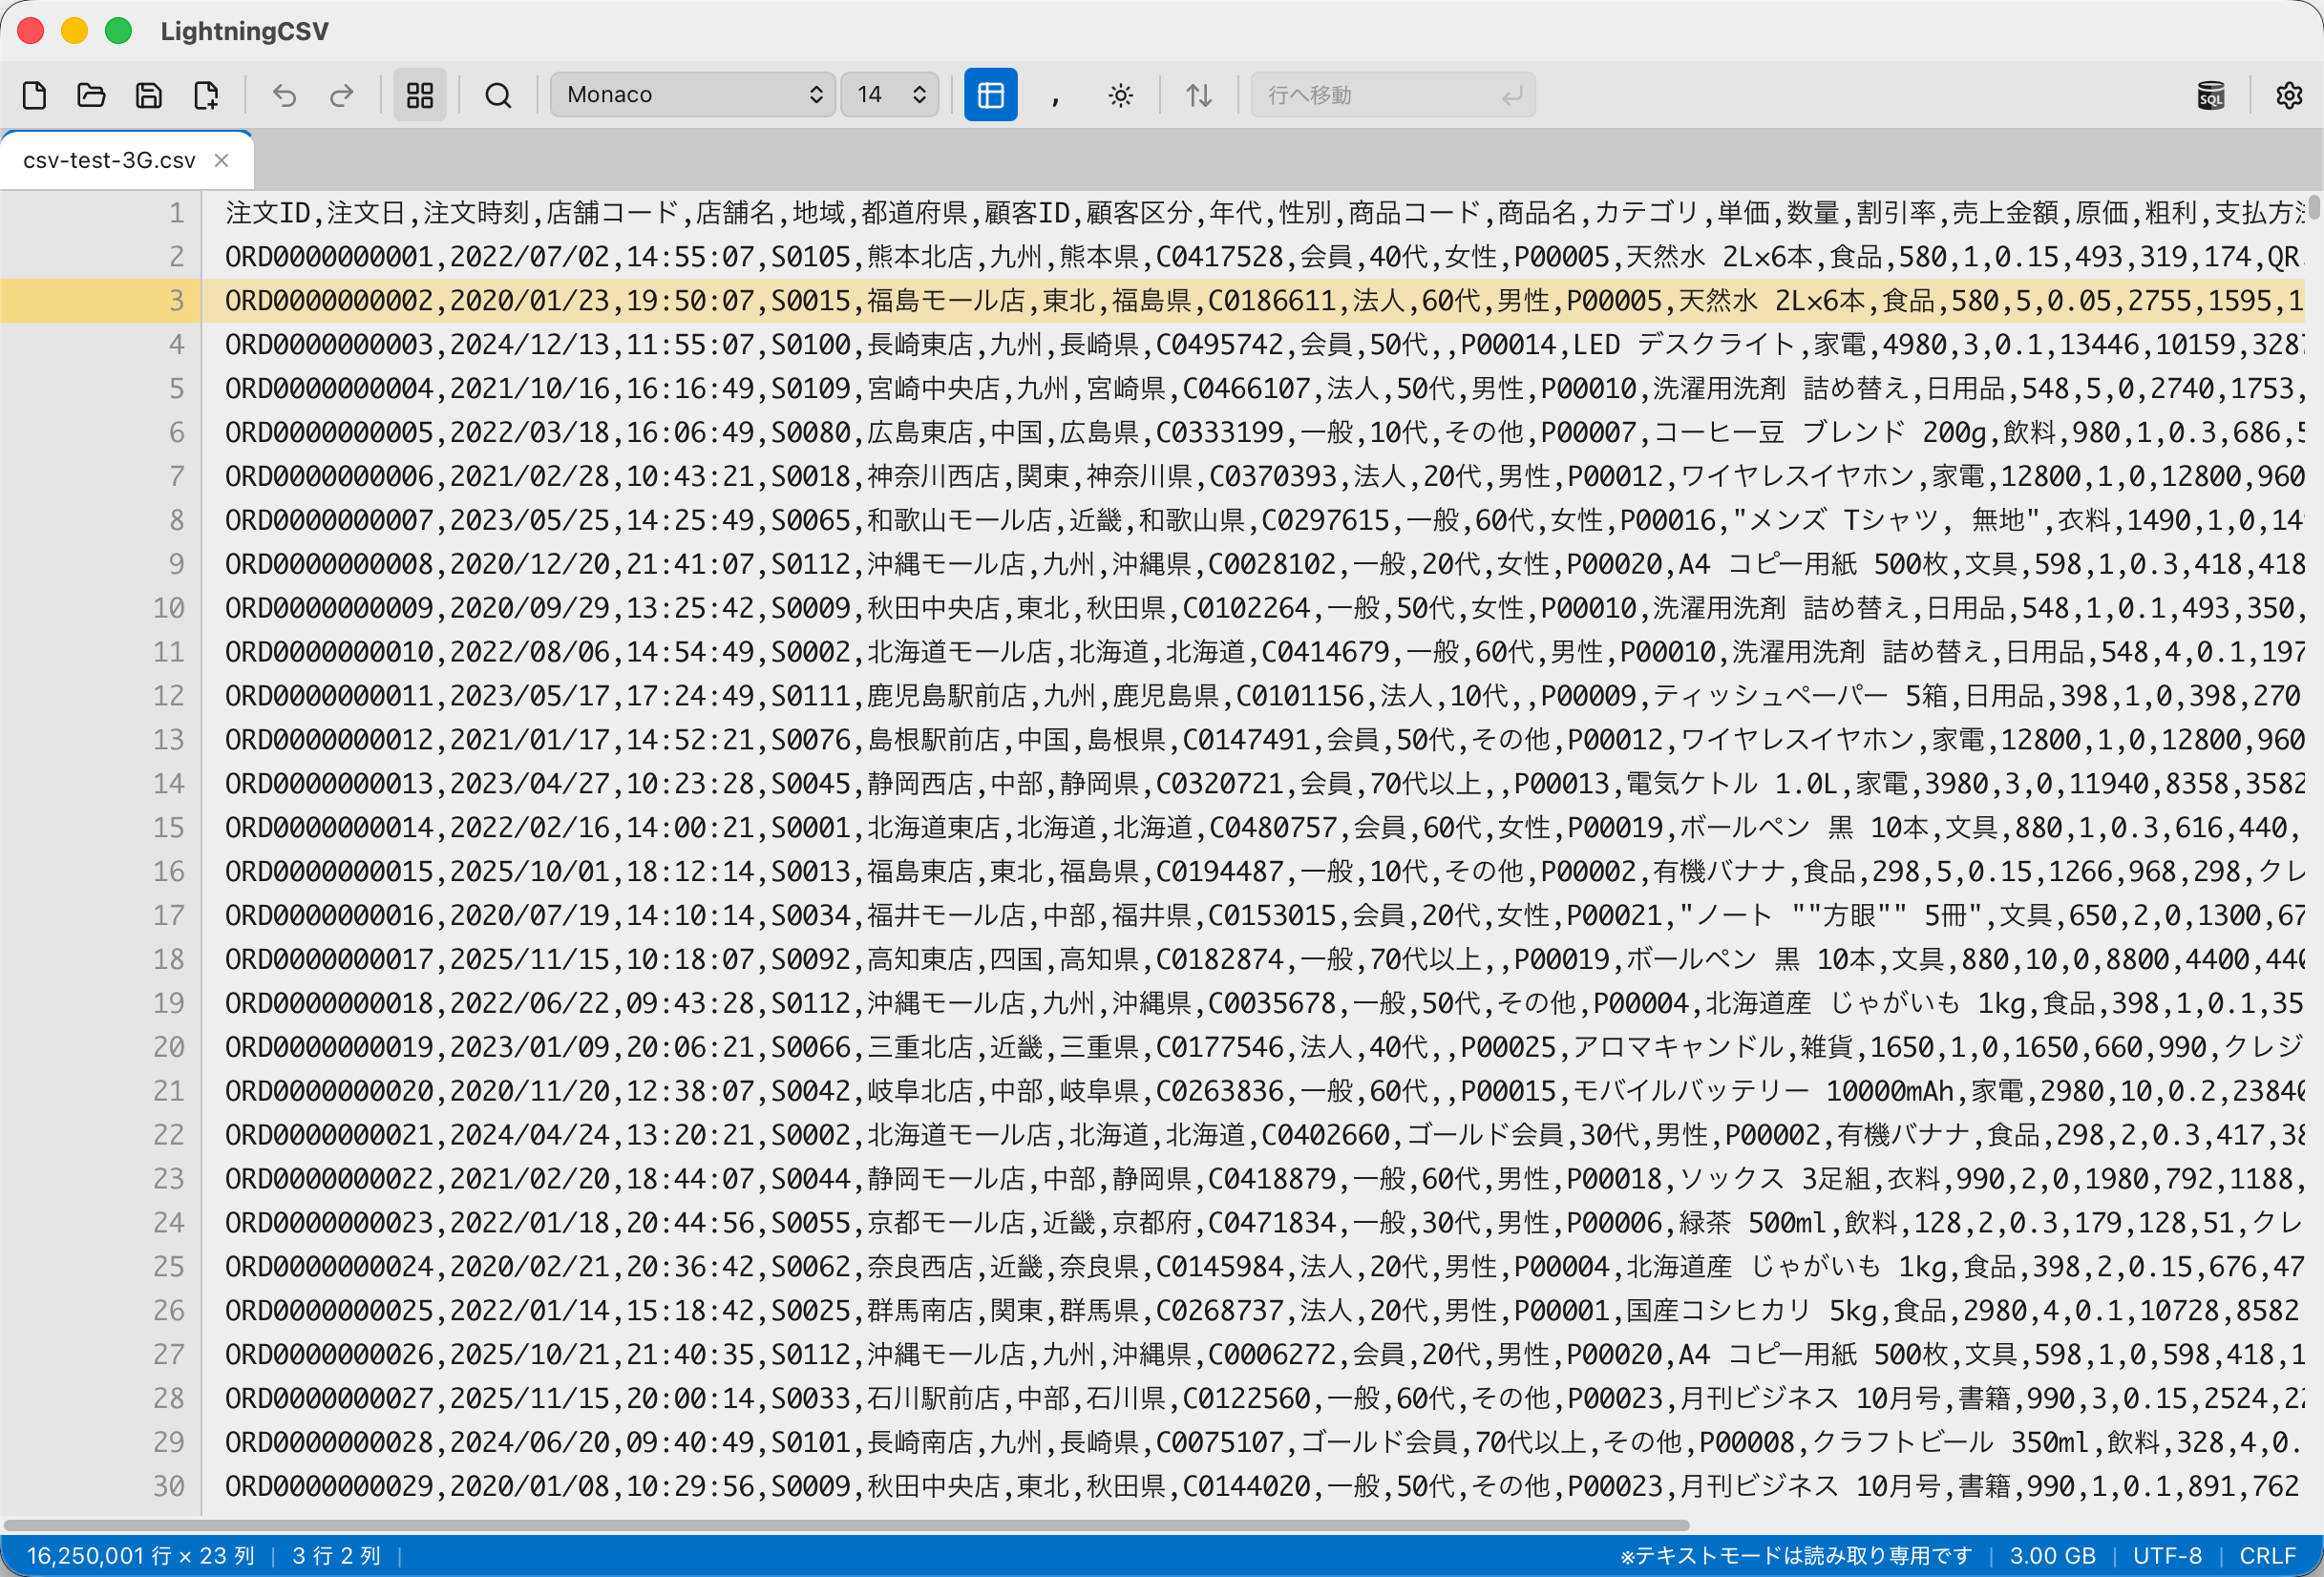This screenshot has width=2324, height=1577.
Task: Toggle the table mode button highlighted in blue
Action: [x=990, y=95]
